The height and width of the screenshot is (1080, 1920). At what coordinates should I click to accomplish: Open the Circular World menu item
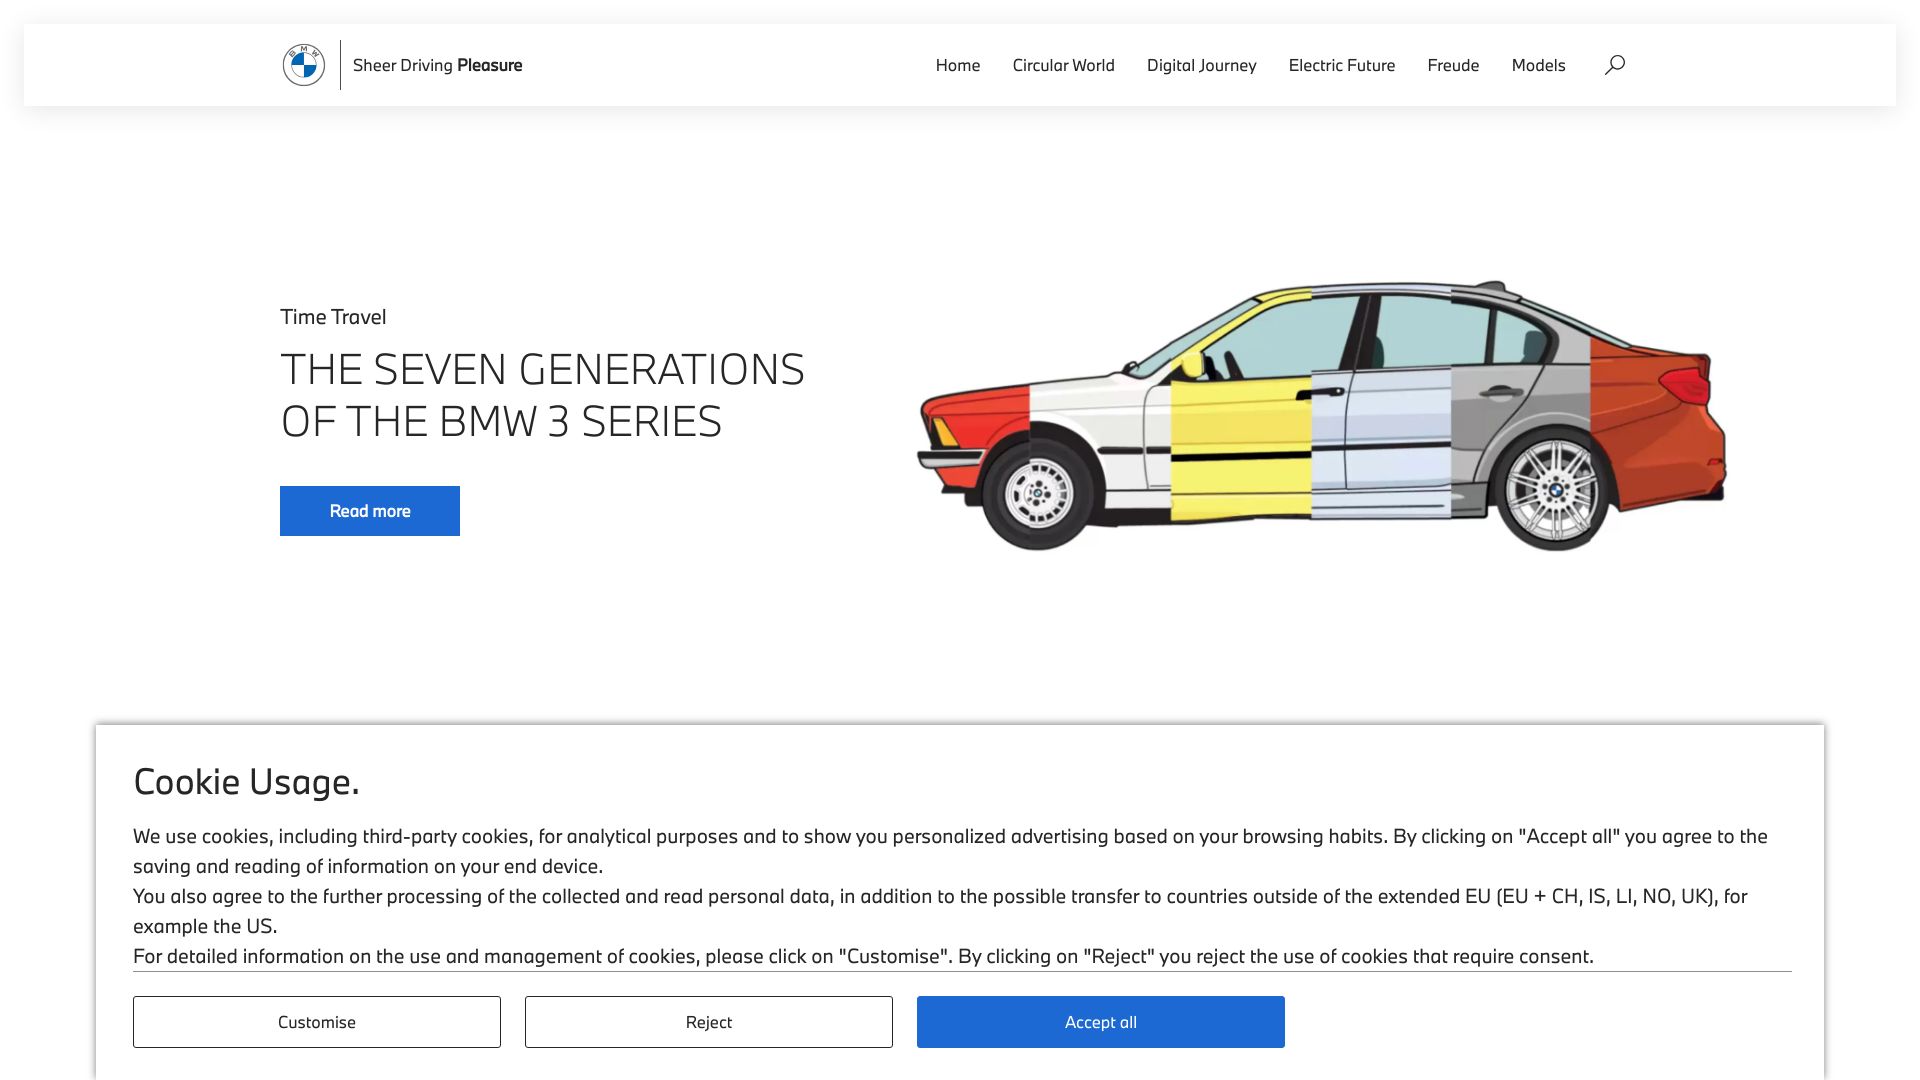click(x=1063, y=65)
